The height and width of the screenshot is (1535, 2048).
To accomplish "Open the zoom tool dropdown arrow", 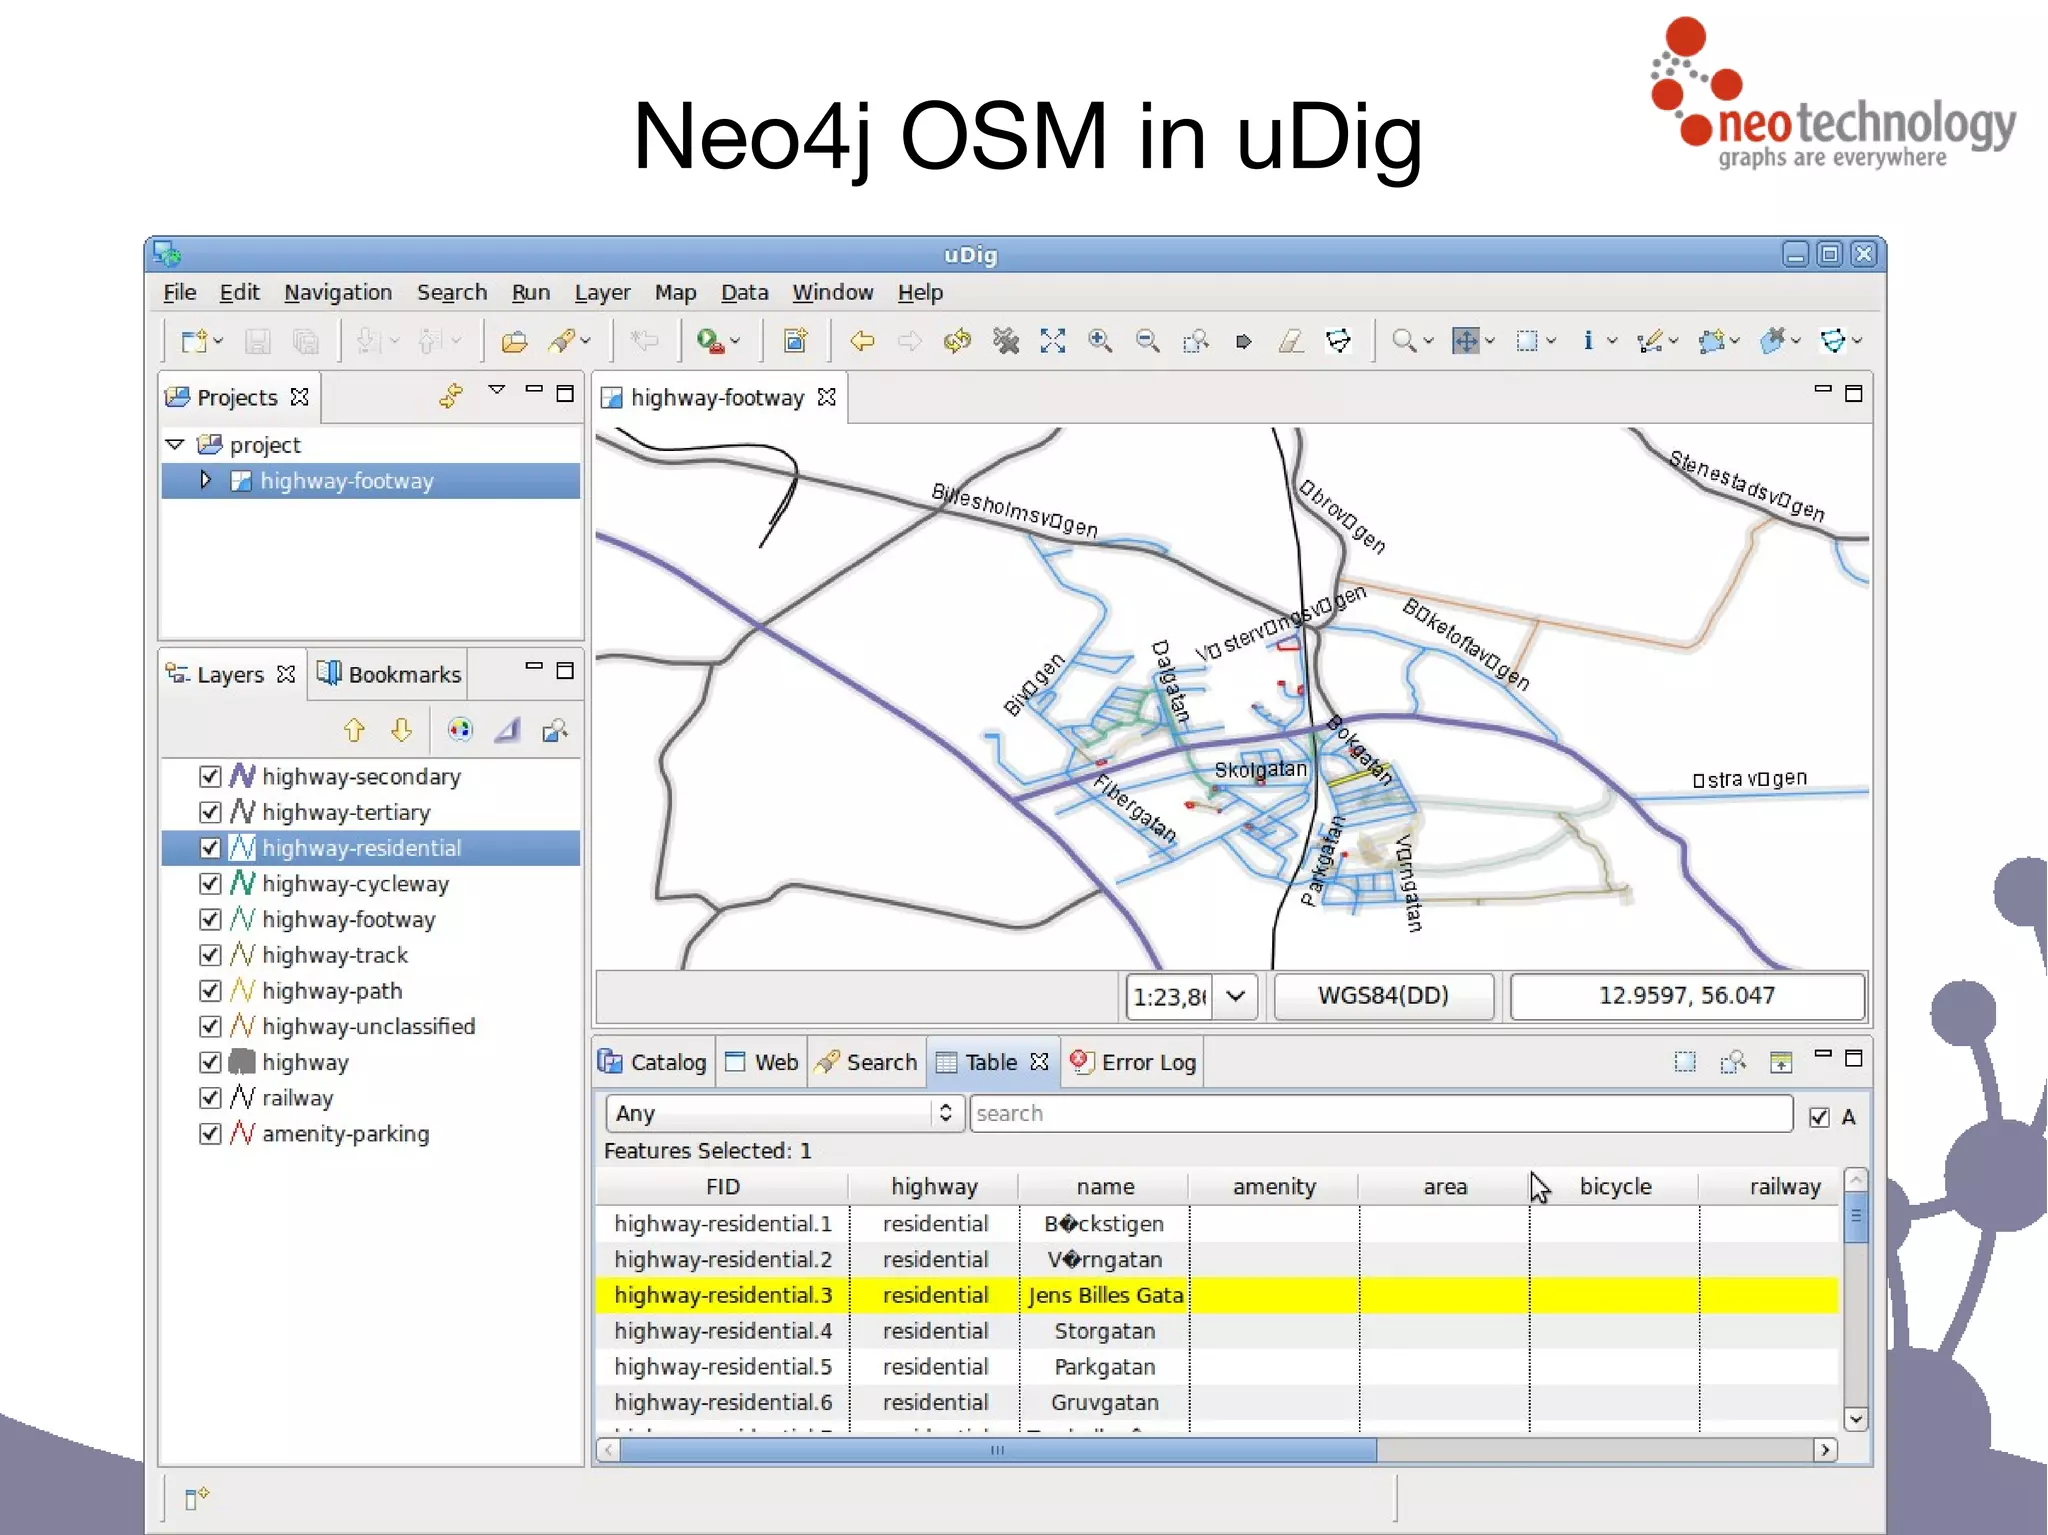I will pos(1429,342).
